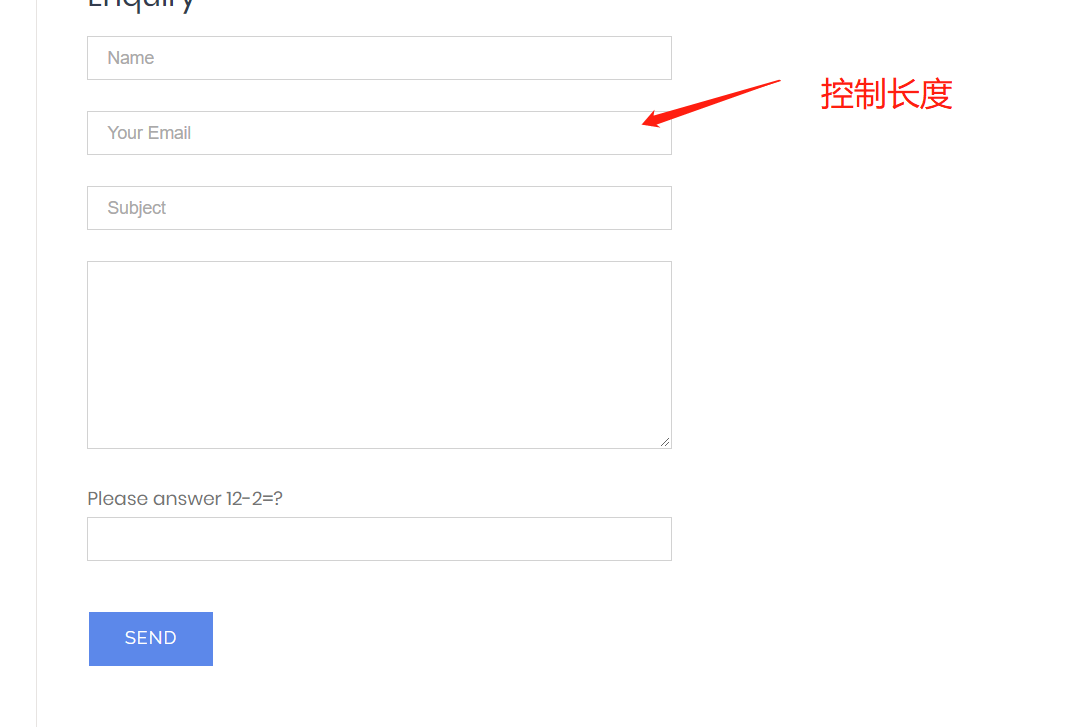Focus the Name input field
This screenshot has width=1069, height=727.
tap(379, 58)
